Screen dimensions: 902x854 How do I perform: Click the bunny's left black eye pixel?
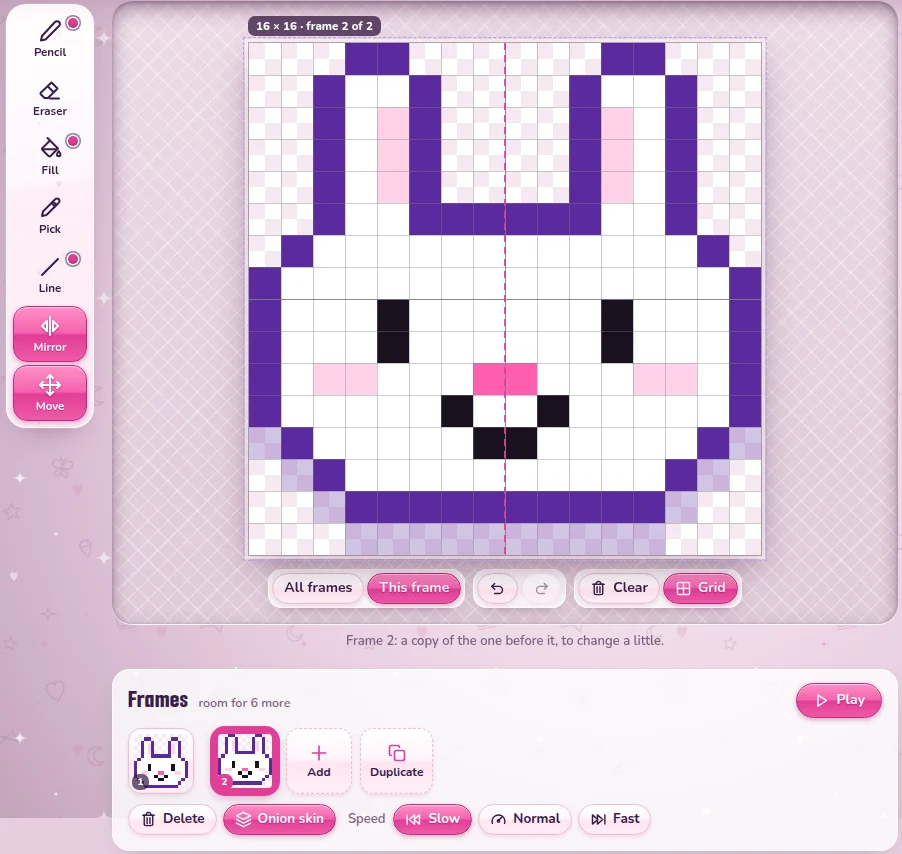tap(393, 331)
